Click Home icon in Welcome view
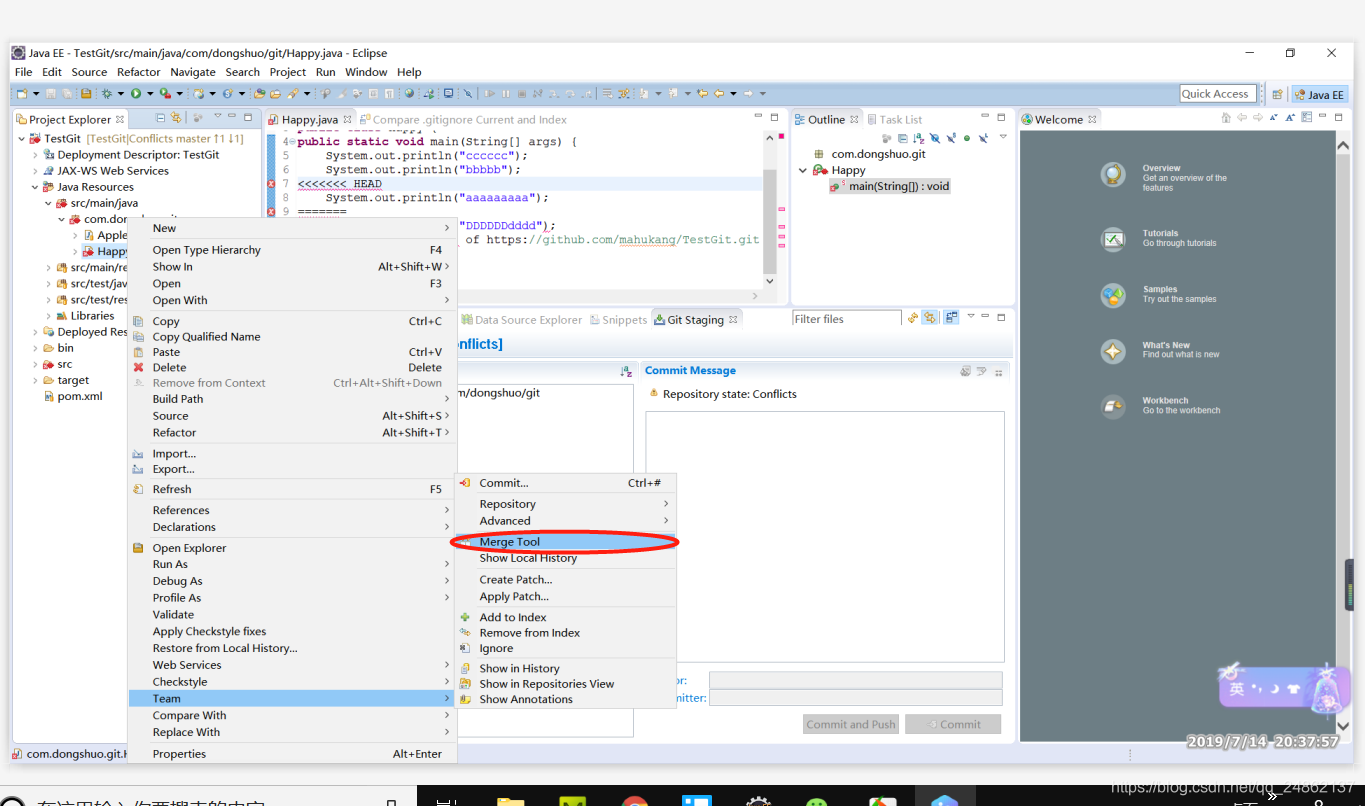The height and width of the screenshot is (806, 1365). point(1226,118)
